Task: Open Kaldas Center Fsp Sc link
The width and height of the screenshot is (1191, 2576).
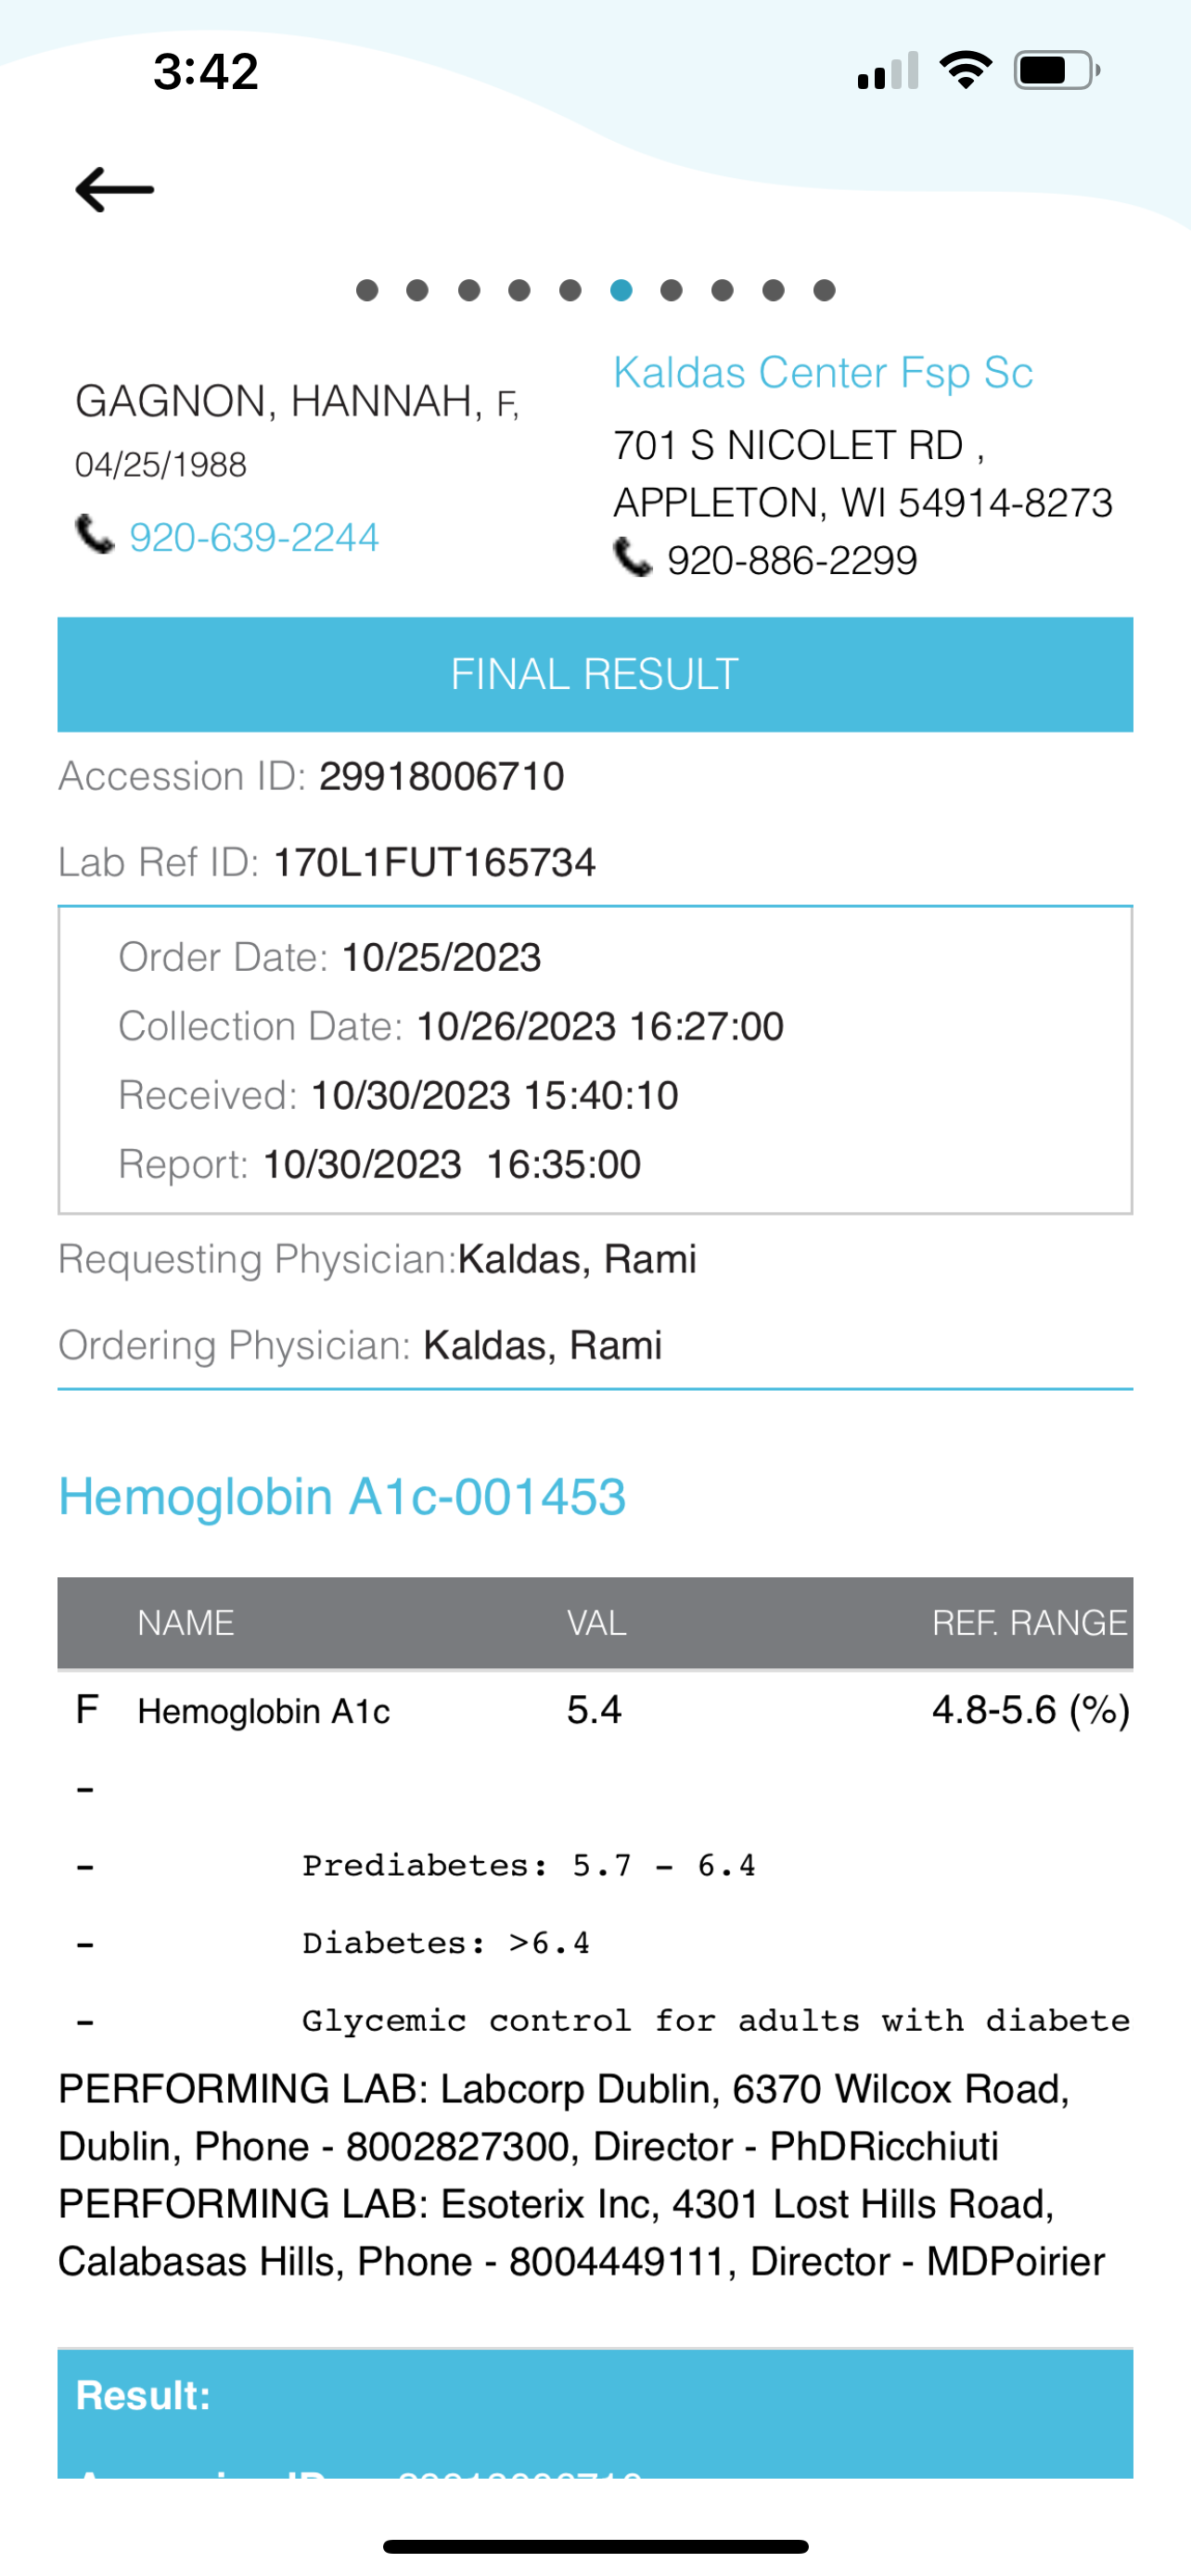Action: [x=822, y=372]
